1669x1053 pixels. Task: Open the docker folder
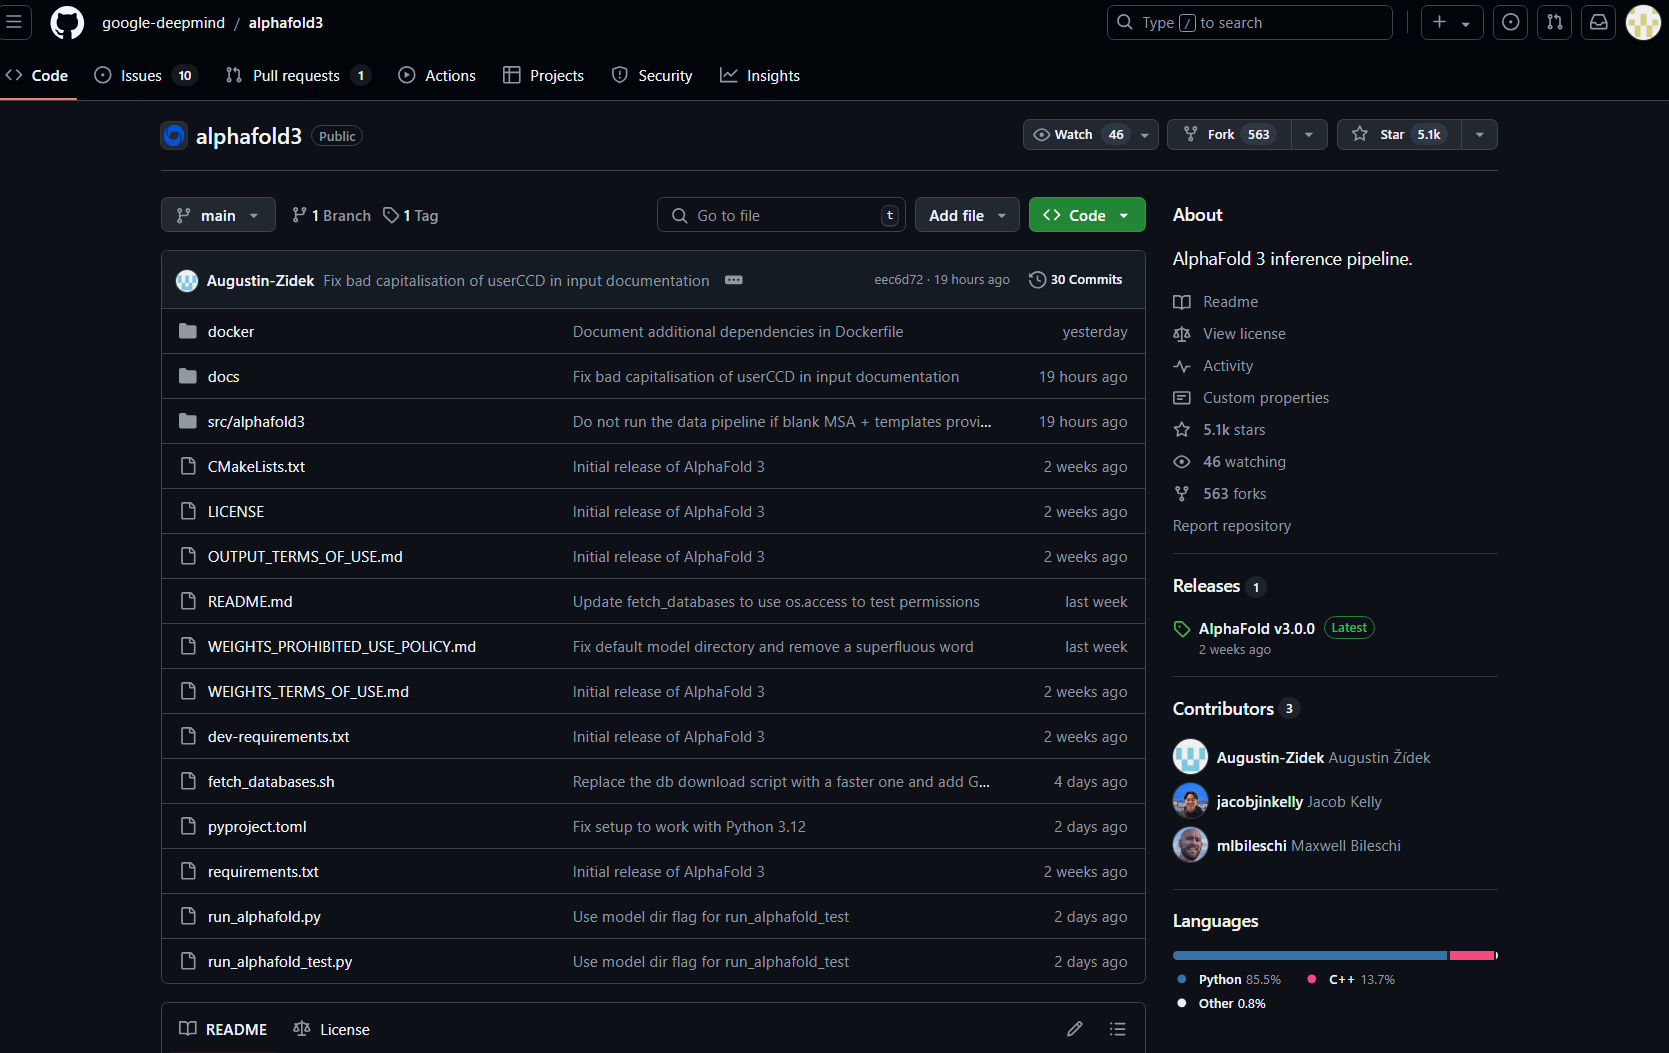click(231, 332)
